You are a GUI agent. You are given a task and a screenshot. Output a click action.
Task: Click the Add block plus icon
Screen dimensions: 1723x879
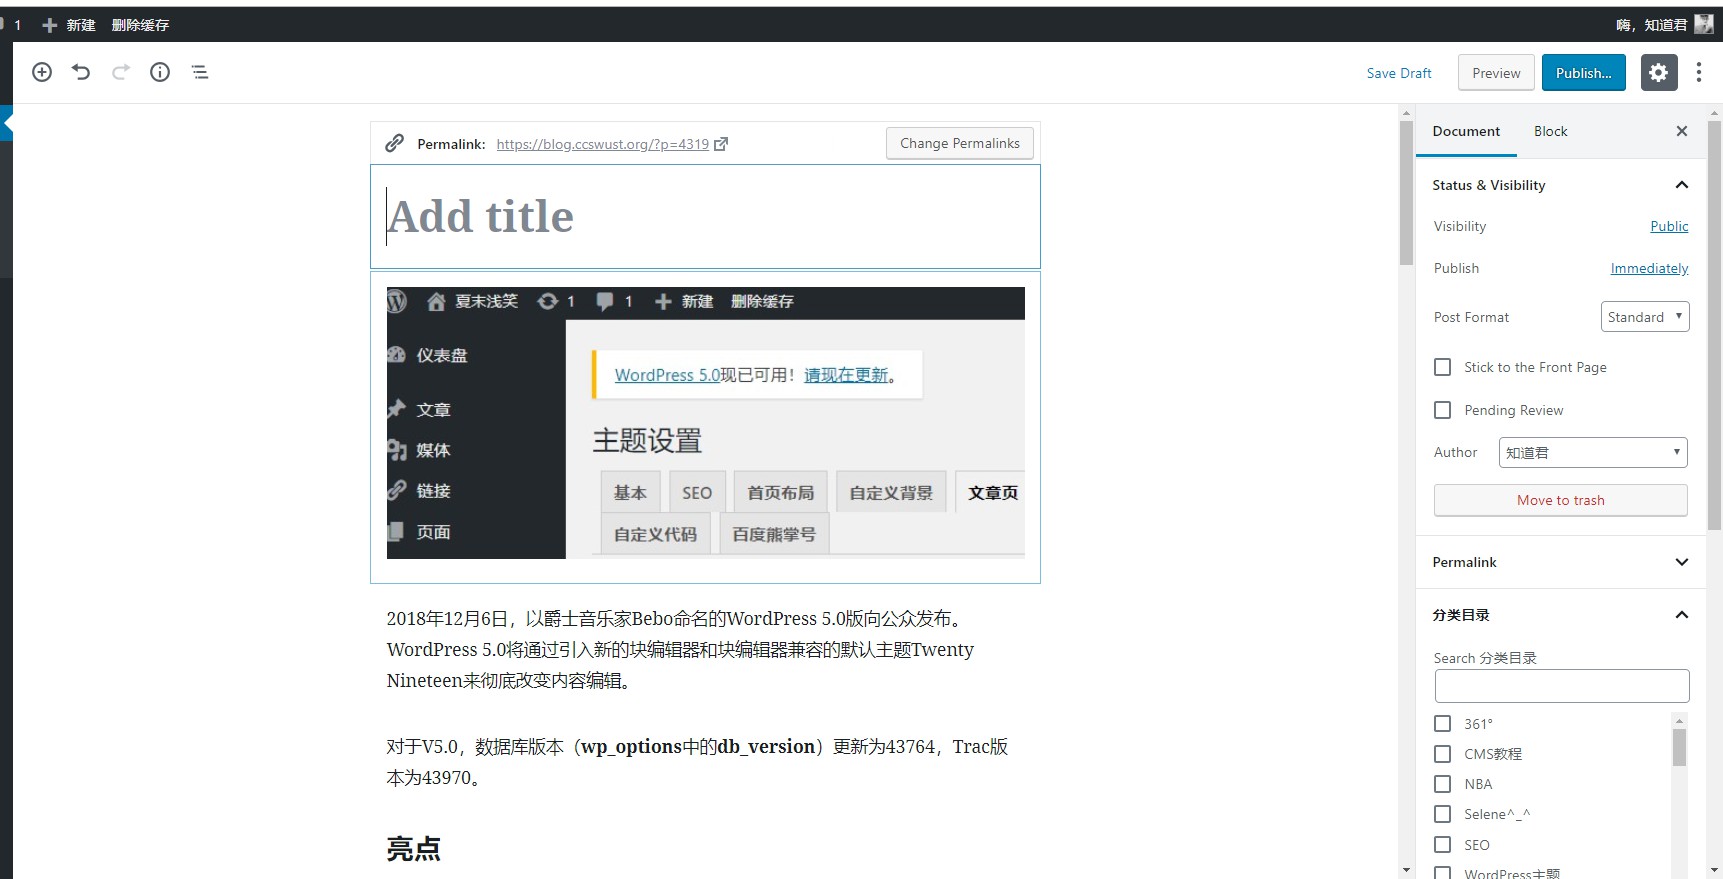(x=42, y=72)
